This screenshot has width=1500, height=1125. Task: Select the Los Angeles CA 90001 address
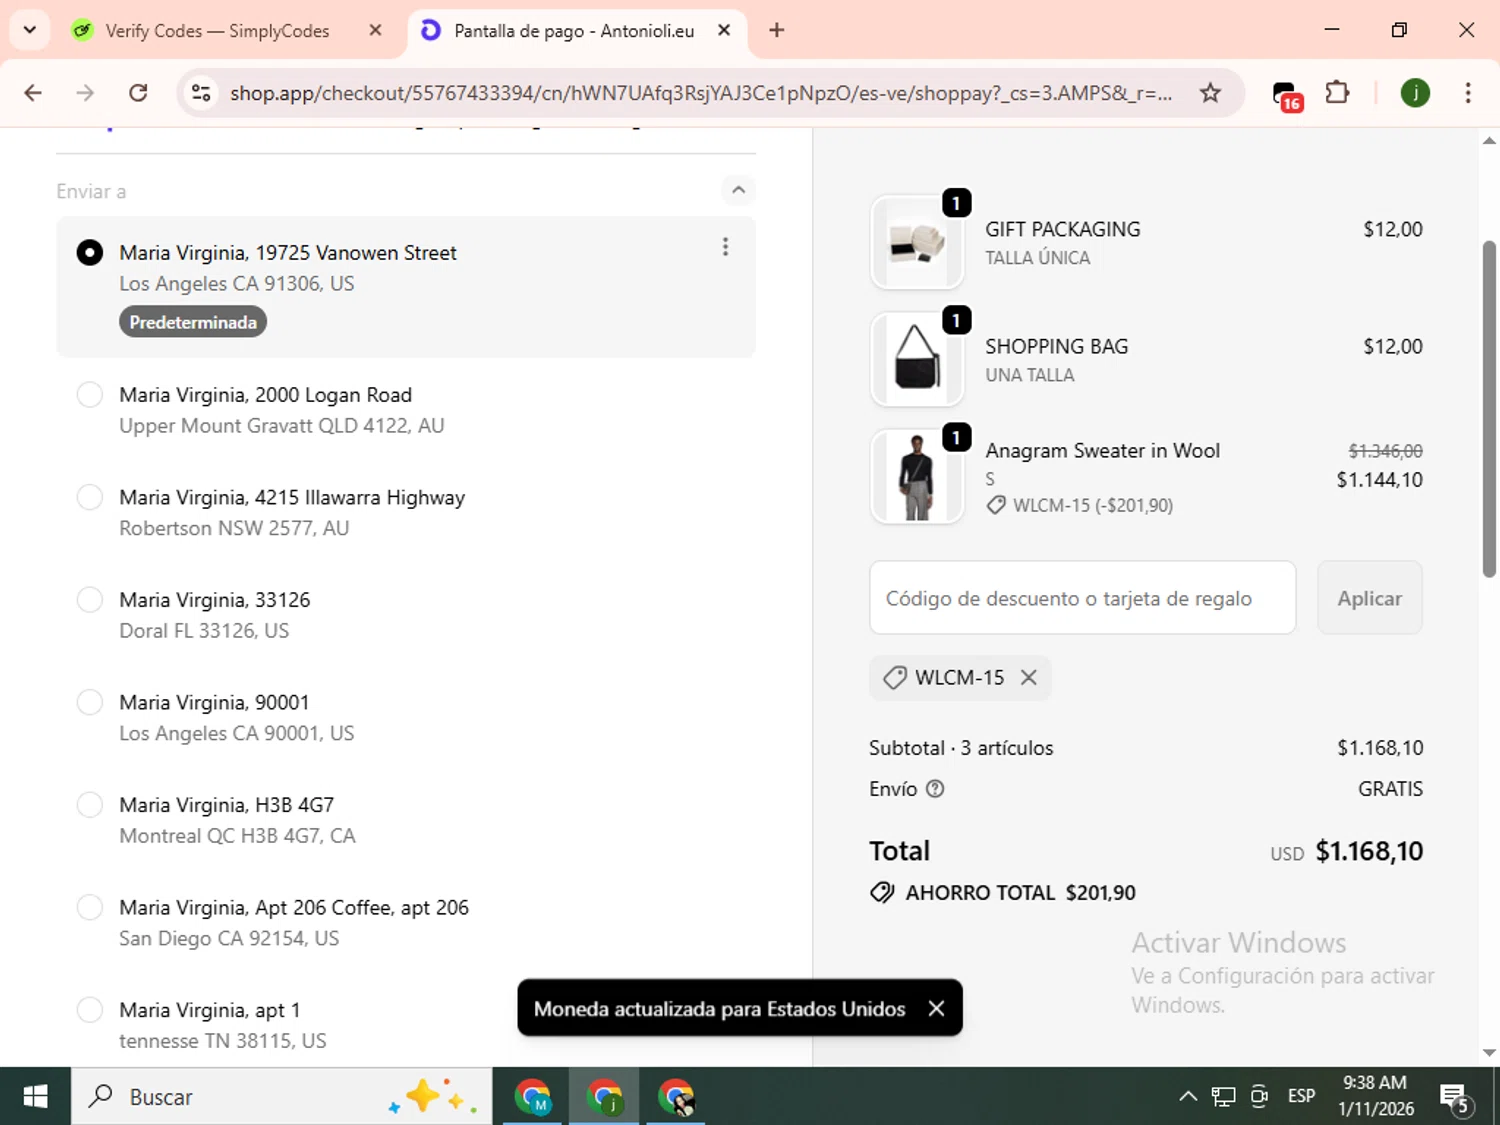point(90,702)
